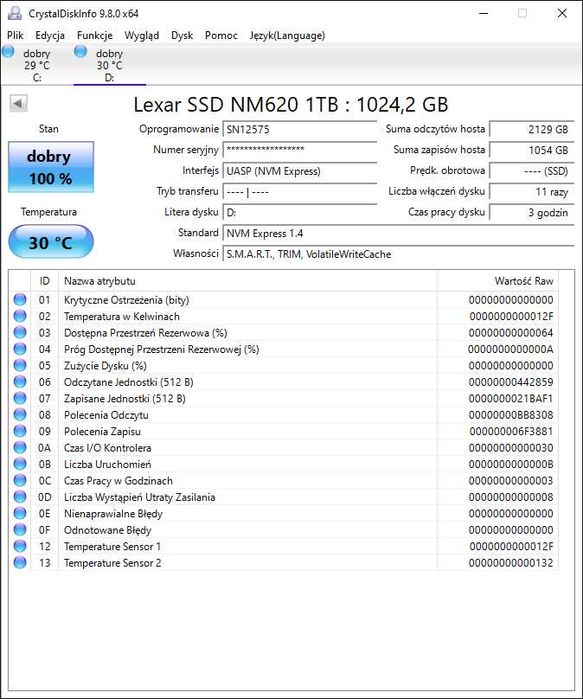Click status orb of attribute 03 Dostępna Przestrzeń Rezerwowa

pyautogui.click(x=20, y=333)
